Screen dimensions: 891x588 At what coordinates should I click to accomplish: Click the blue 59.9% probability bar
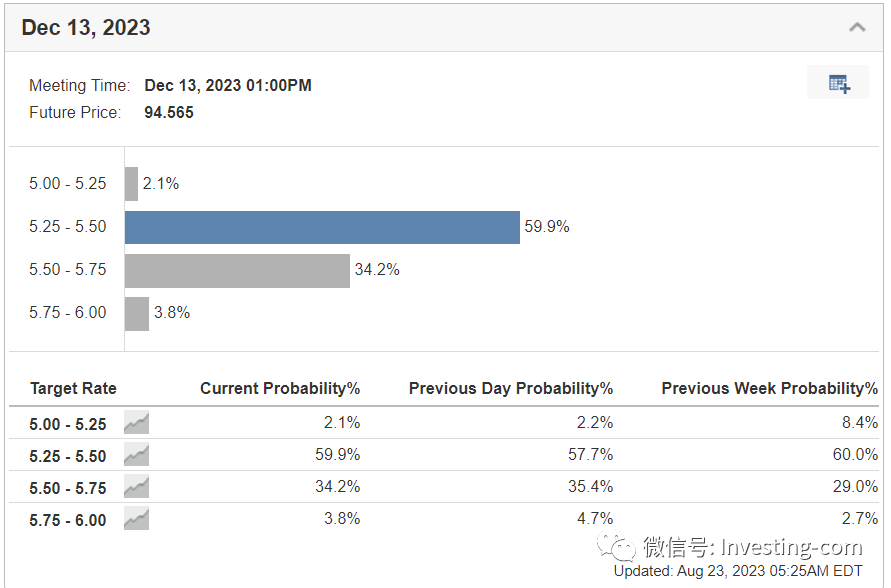pos(322,227)
